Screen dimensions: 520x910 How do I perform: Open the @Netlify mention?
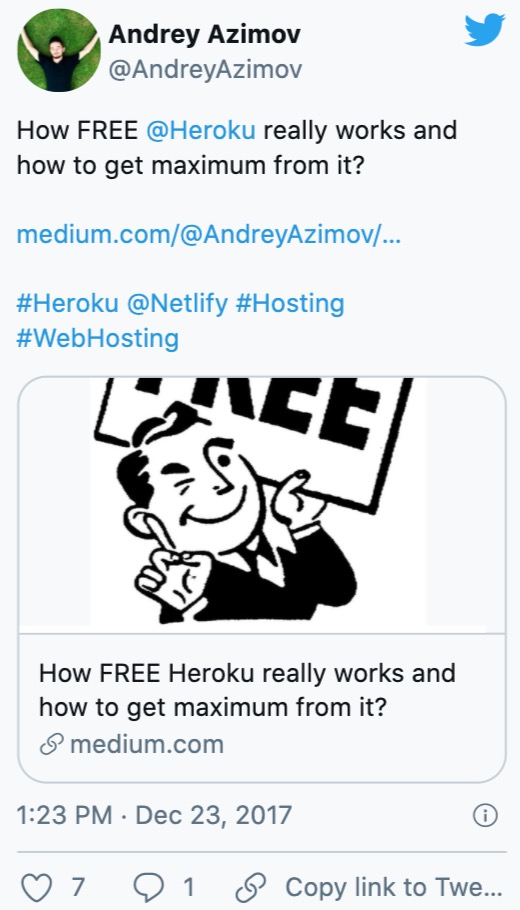click(x=177, y=304)
